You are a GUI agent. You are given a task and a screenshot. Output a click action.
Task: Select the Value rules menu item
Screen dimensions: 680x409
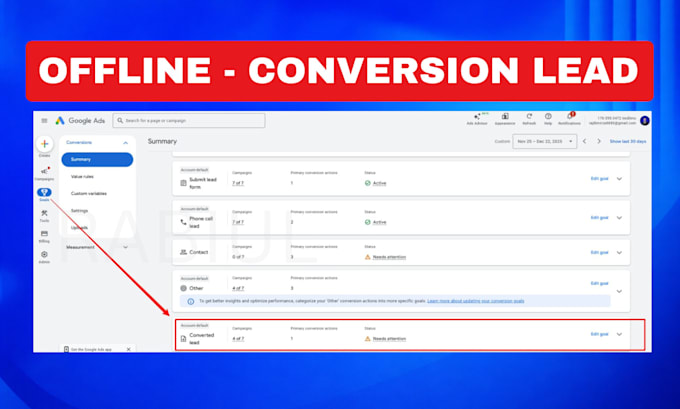82,177
